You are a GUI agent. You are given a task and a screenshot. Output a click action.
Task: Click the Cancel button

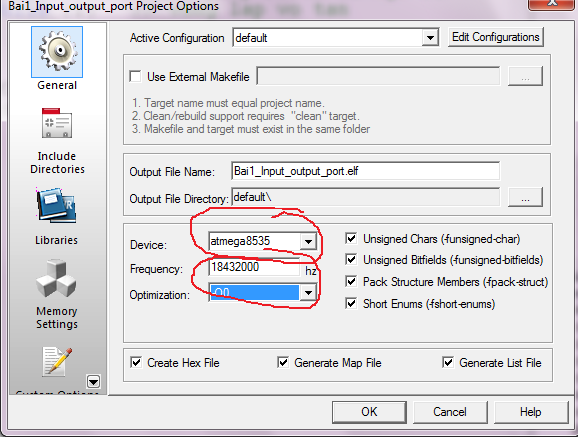(450, 412)
